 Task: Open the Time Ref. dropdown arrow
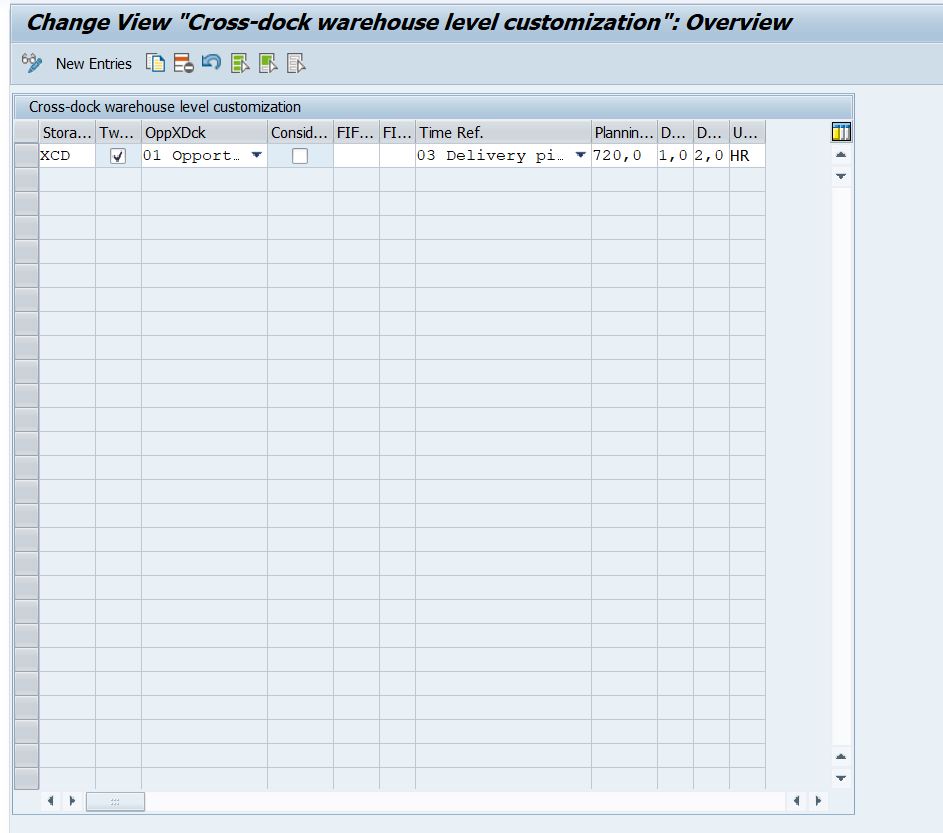click(580, 155)
